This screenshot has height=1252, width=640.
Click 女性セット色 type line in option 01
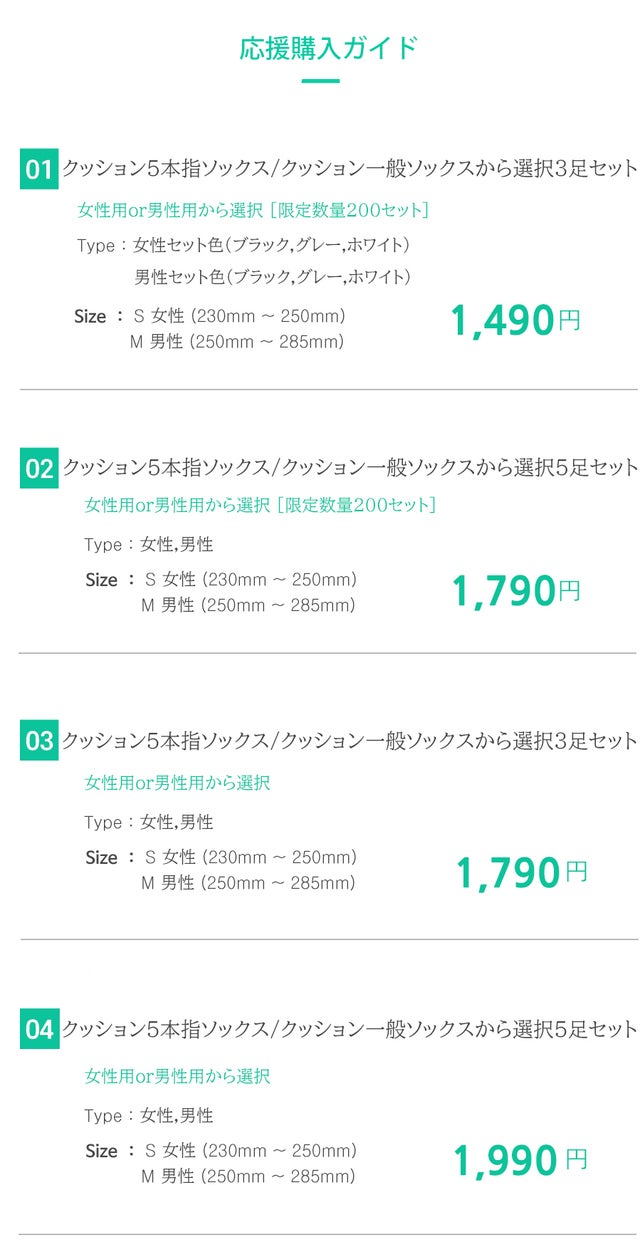click(x=271, y=245)
